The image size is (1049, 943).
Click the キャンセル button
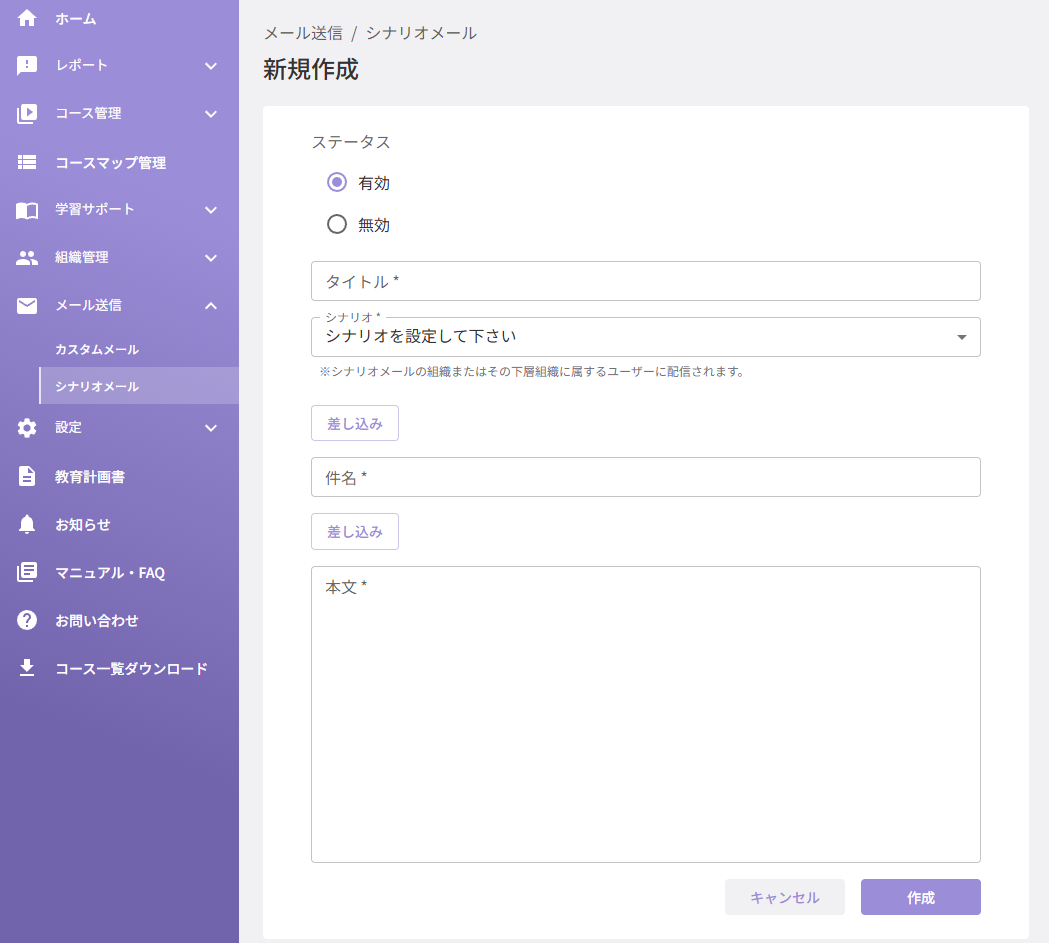click(785, 898)
